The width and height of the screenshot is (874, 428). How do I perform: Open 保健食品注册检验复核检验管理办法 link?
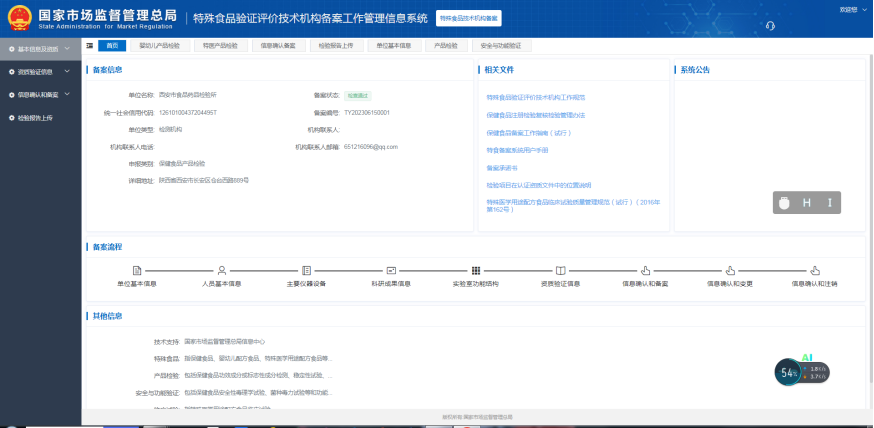(x=536, y=115)
